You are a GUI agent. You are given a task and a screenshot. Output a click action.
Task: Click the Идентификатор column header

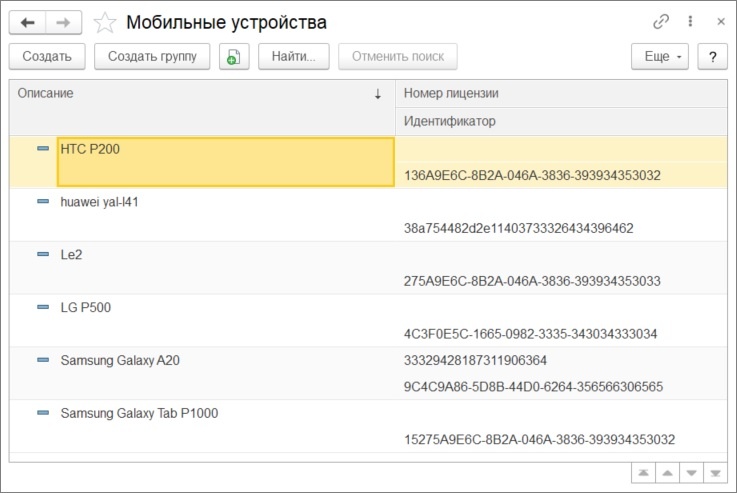[x=561, y=121]
